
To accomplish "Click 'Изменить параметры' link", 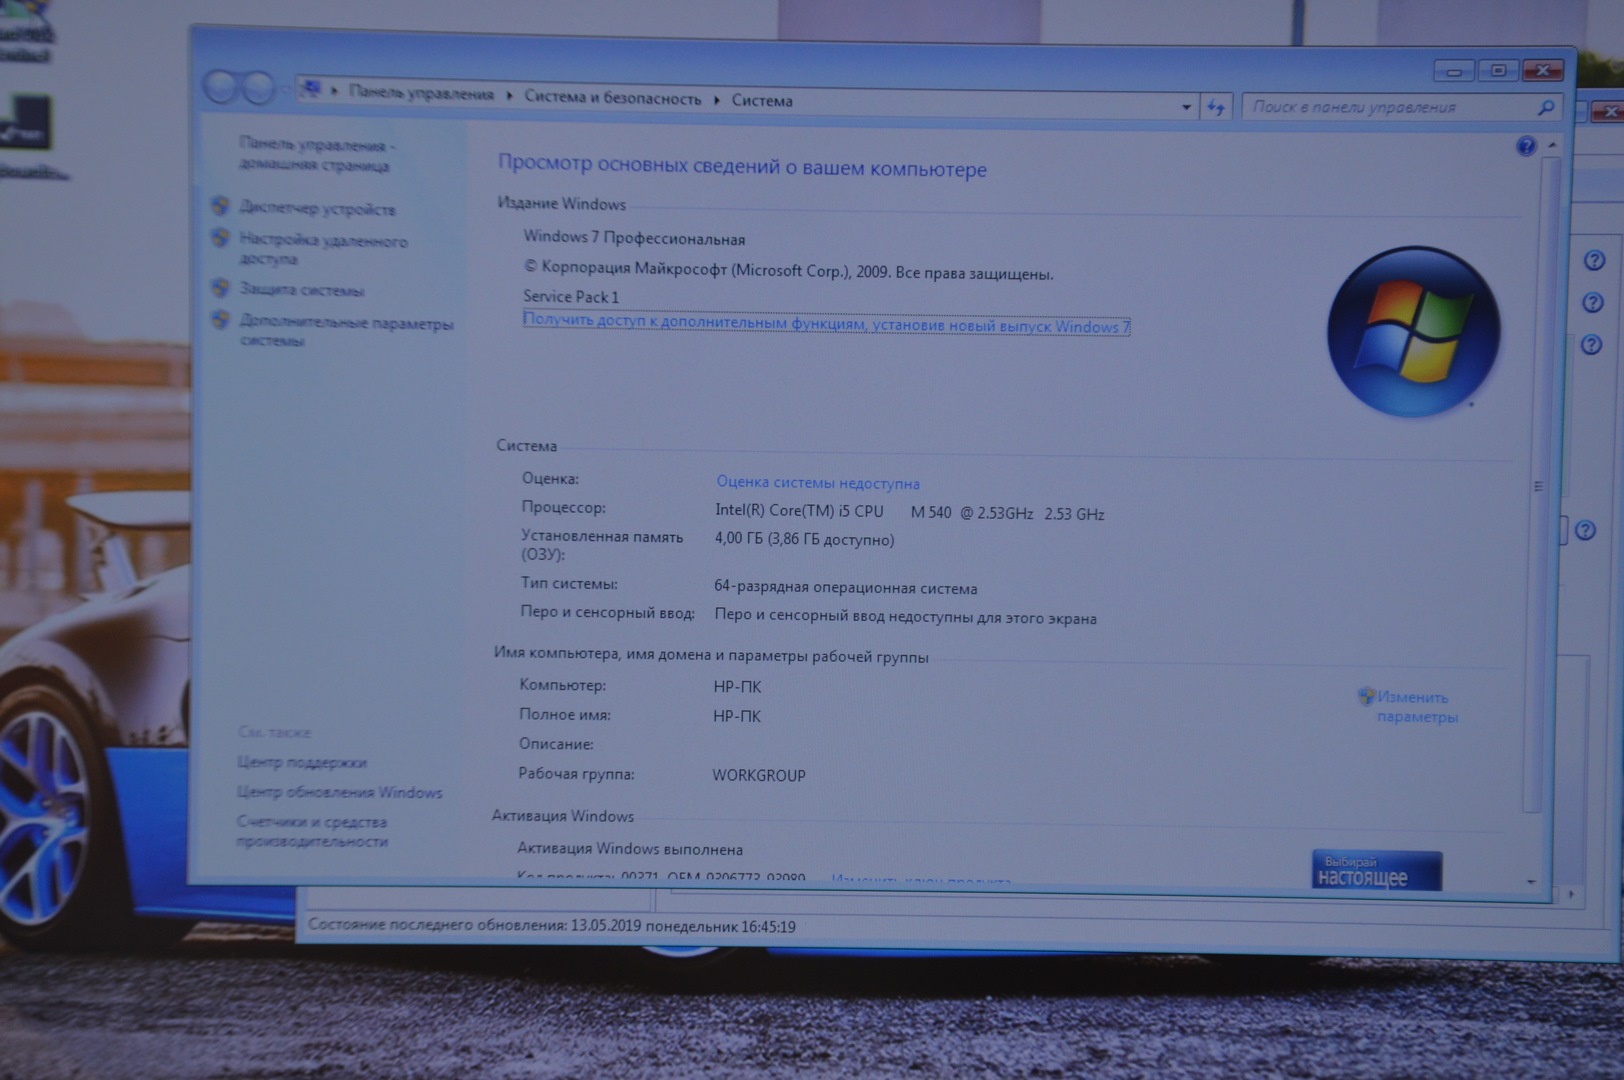I will coord(1416,707).
